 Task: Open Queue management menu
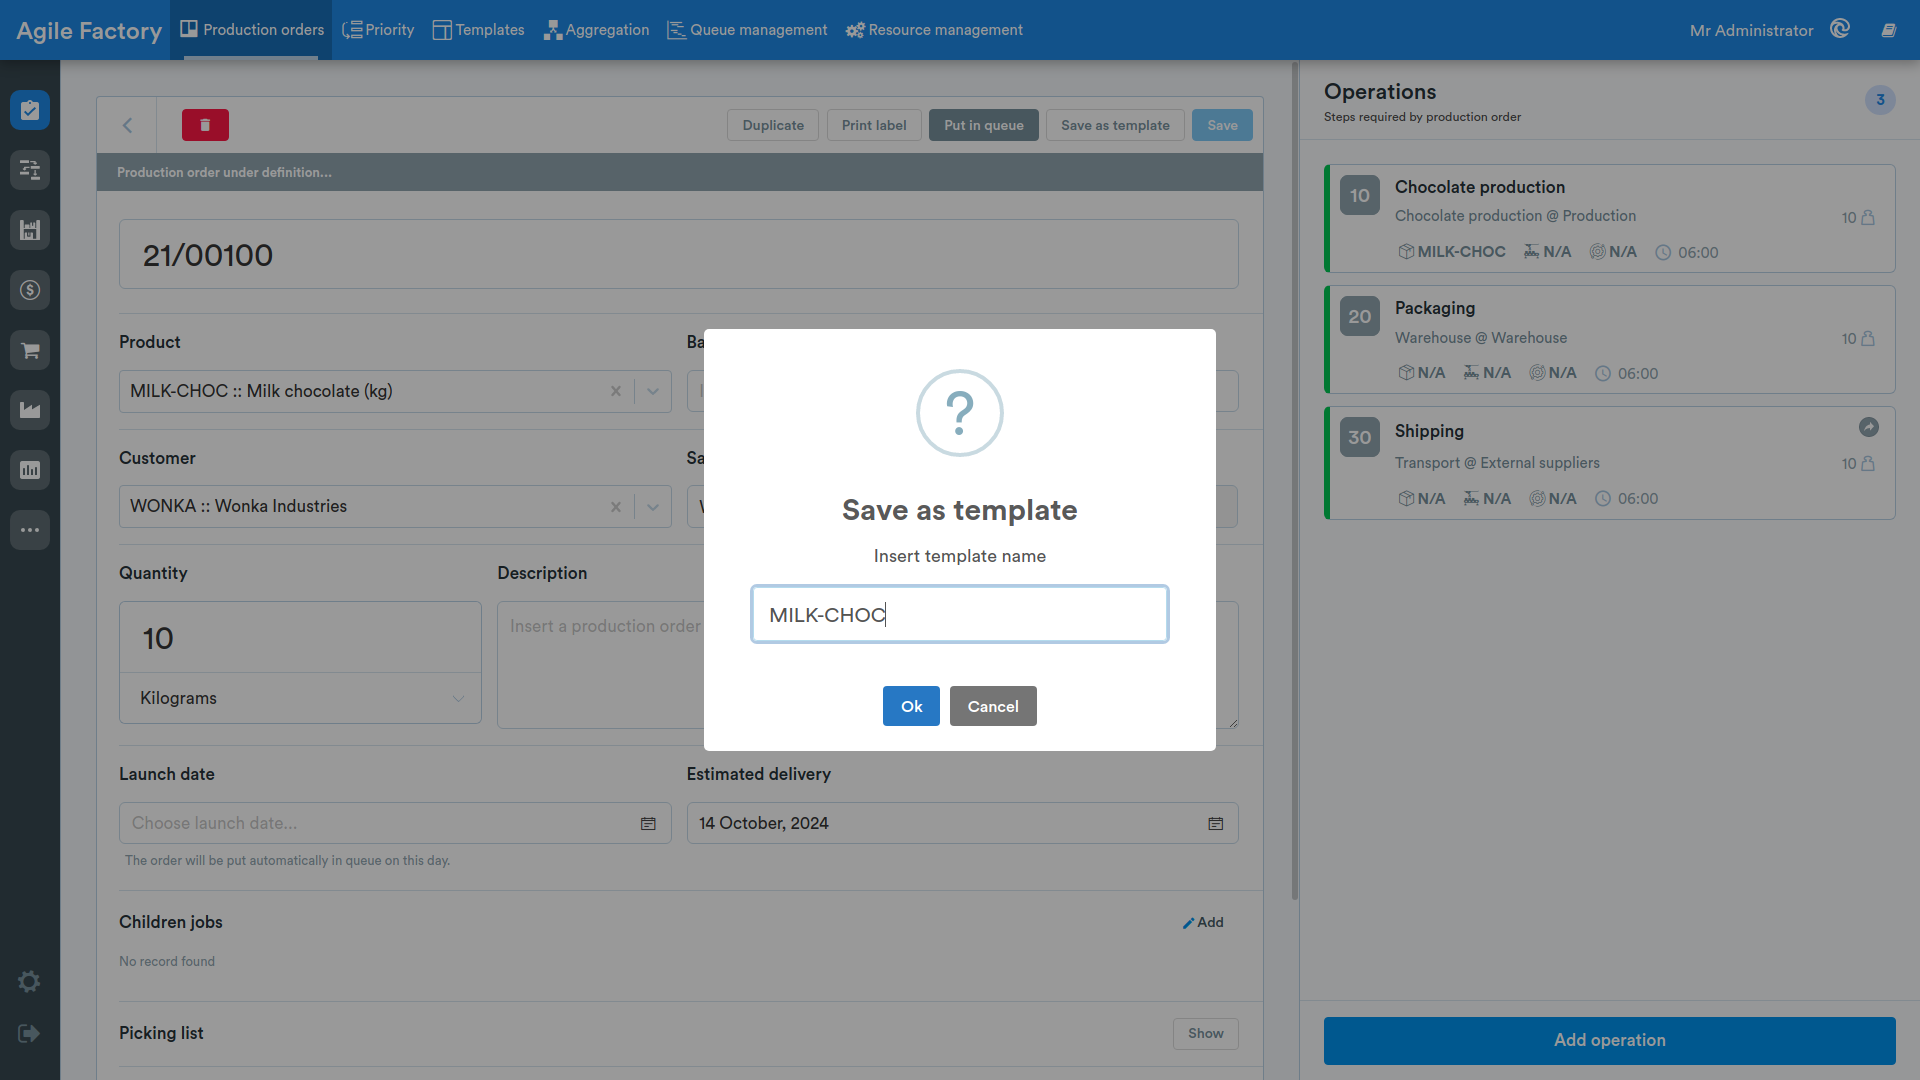click(747, 30)
